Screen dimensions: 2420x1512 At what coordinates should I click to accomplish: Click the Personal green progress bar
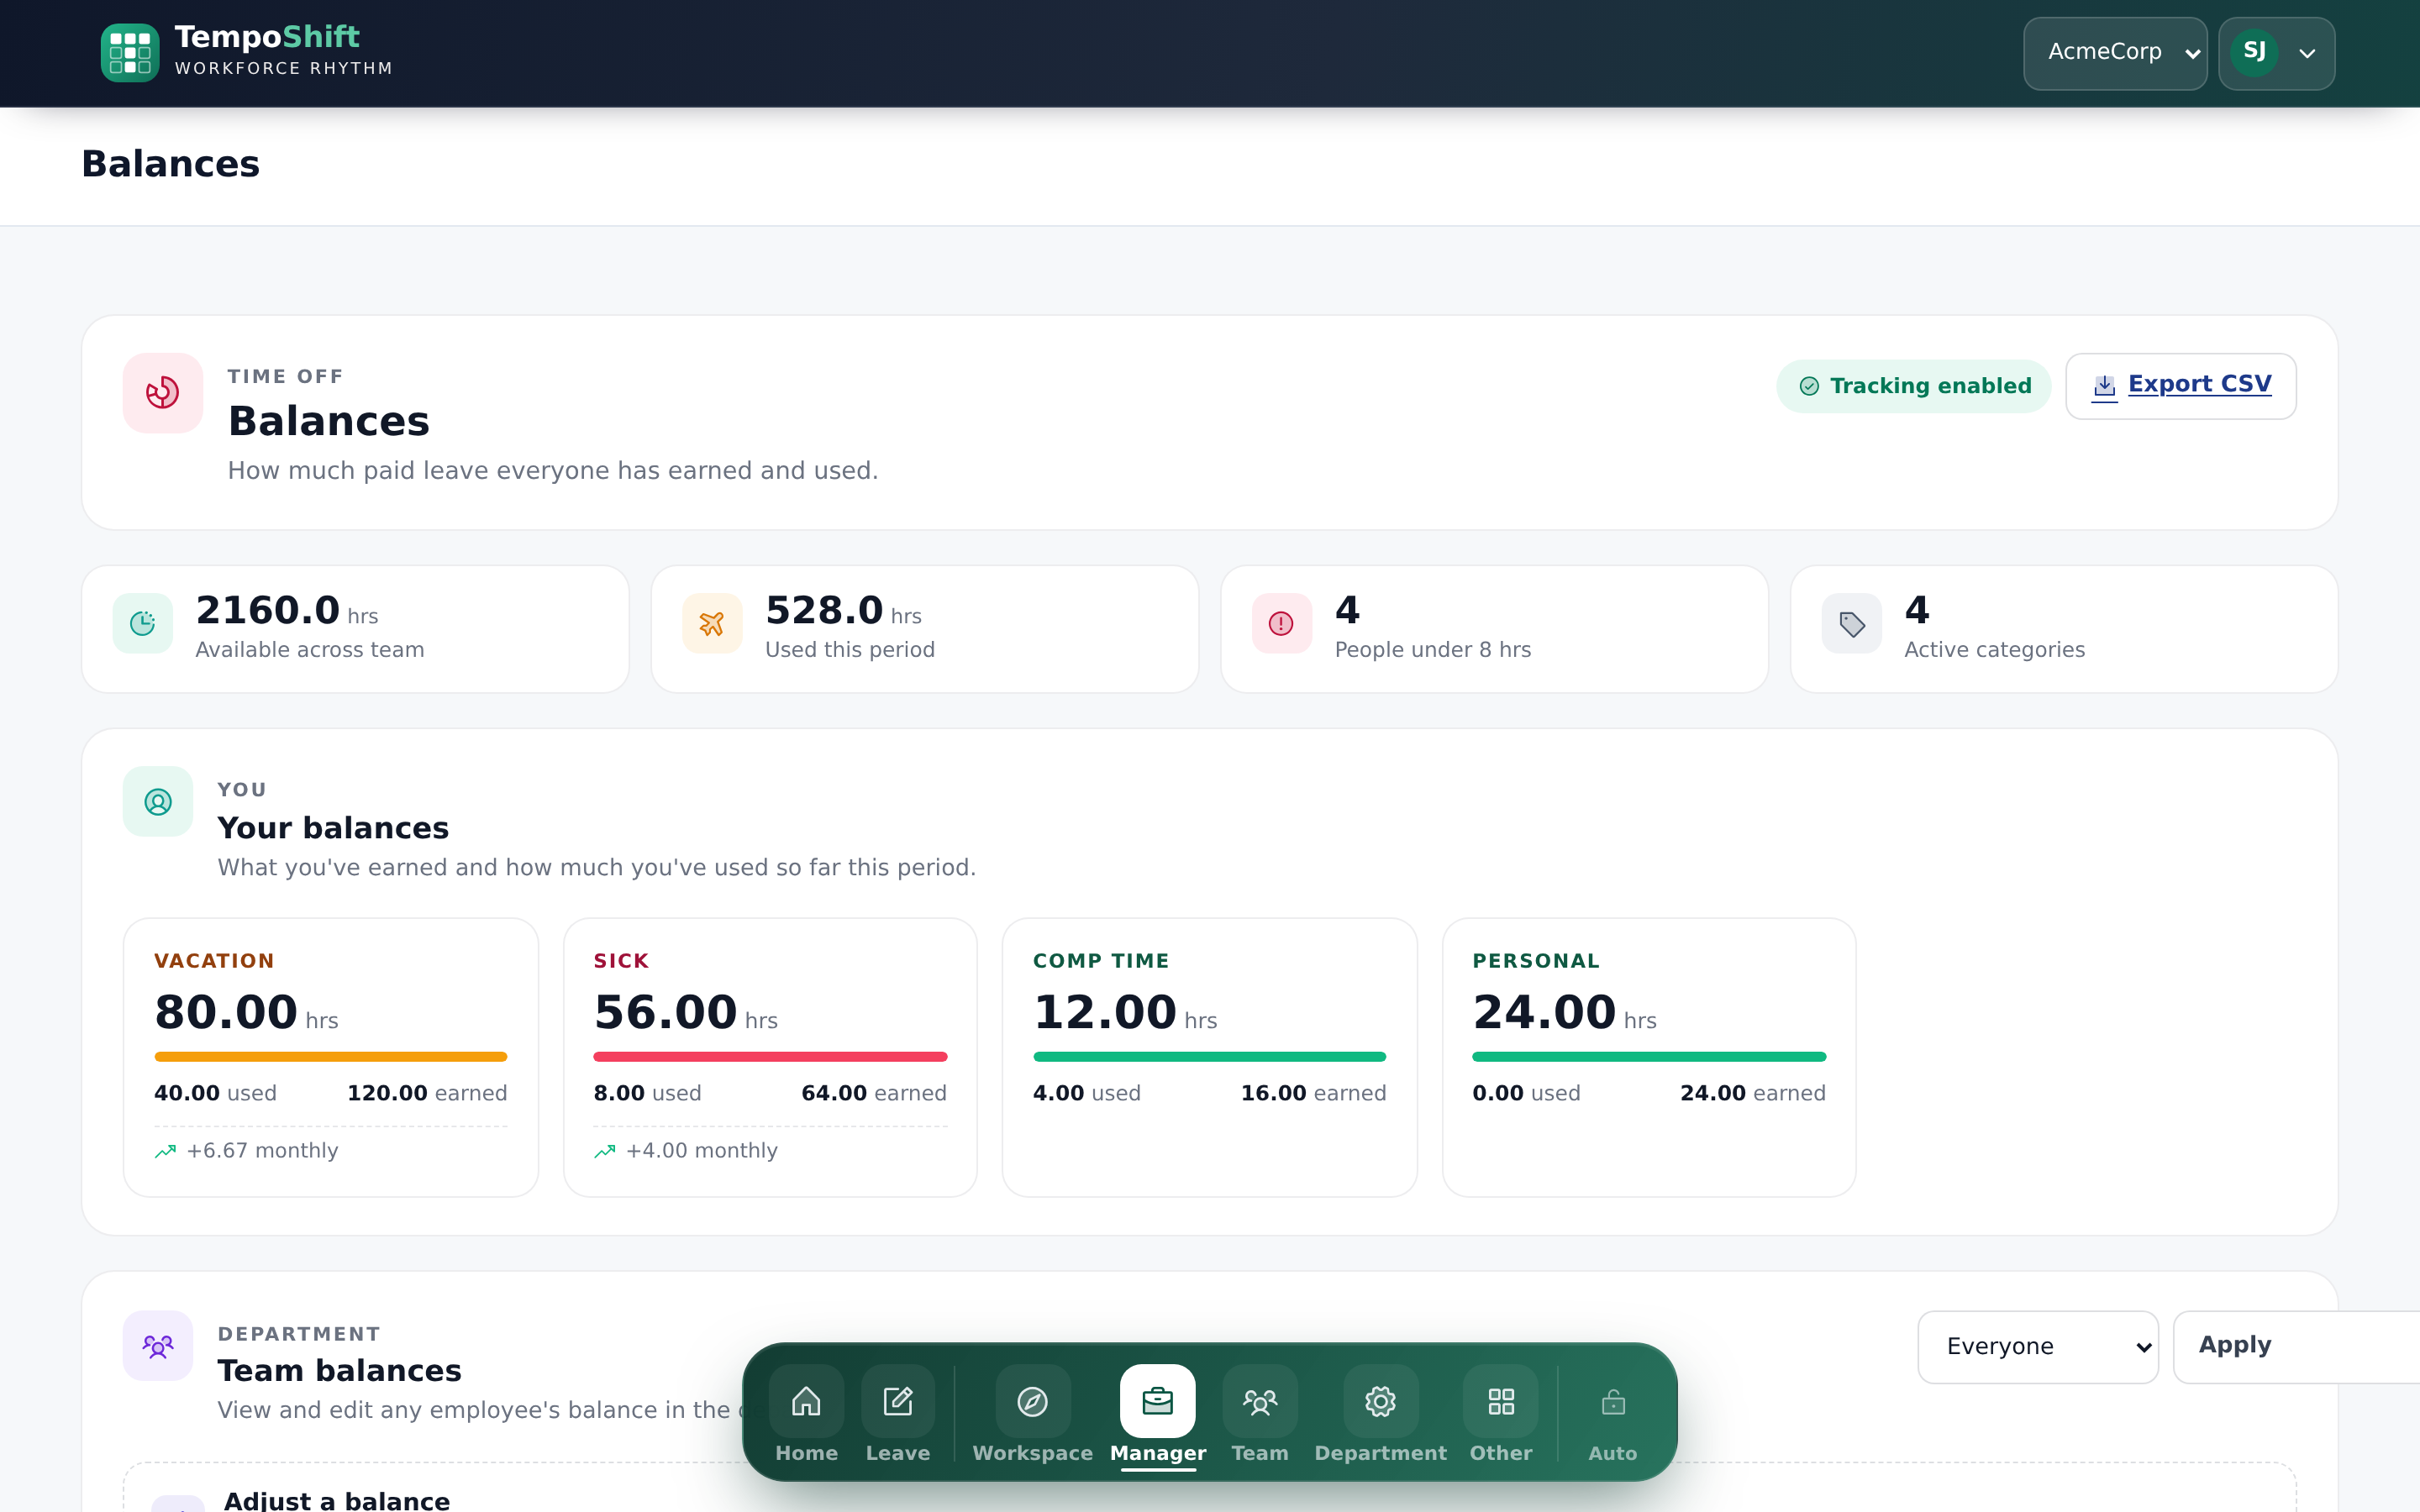pos(1649,1057)
